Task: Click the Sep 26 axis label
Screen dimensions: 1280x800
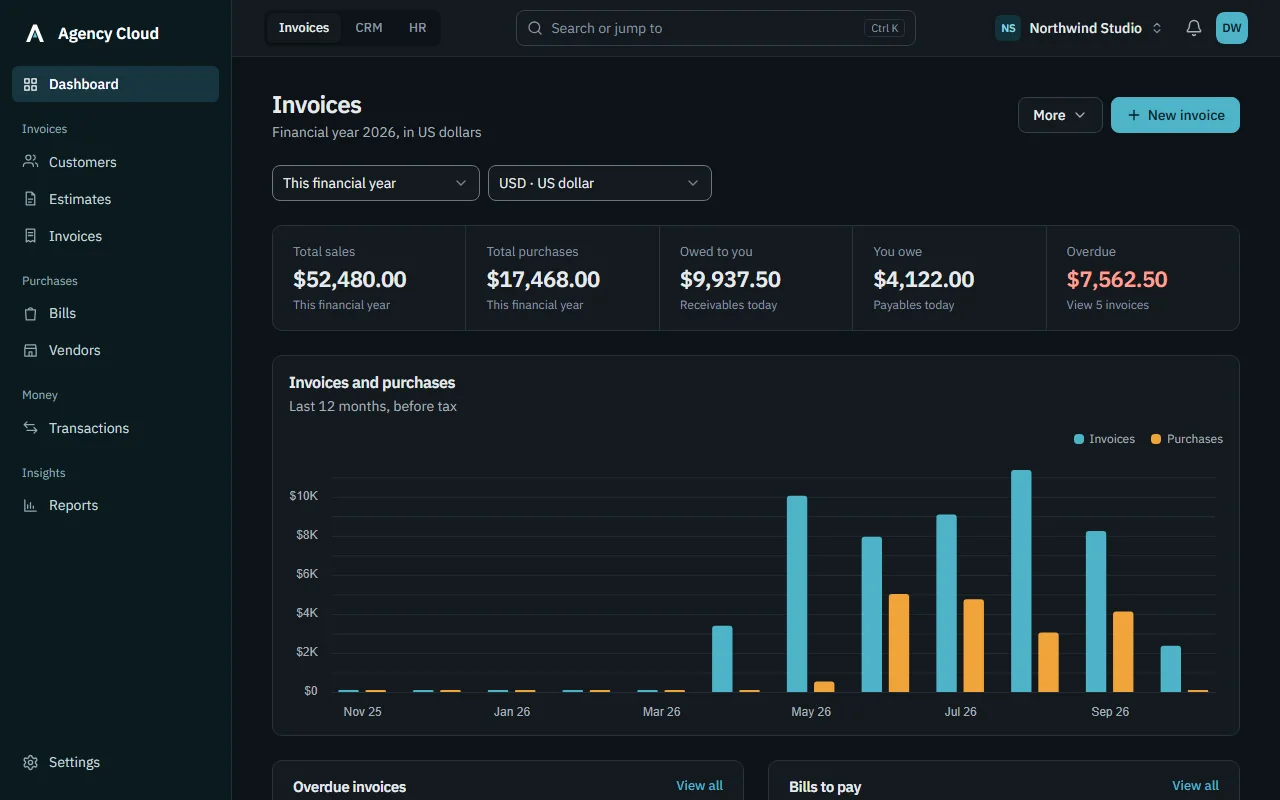Action: coord(1110,712)
